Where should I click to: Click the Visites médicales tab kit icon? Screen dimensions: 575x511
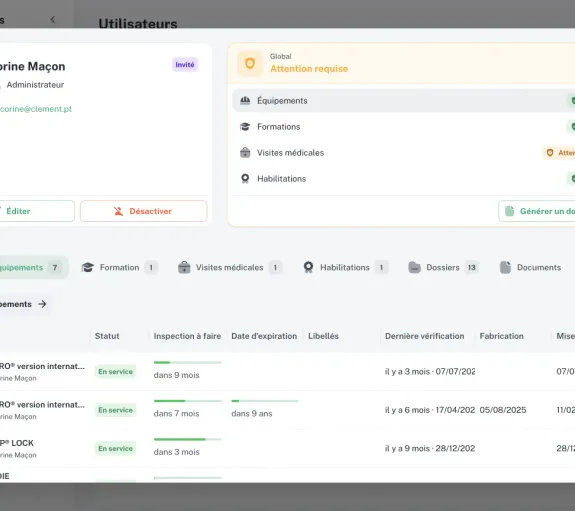(184, 267)
